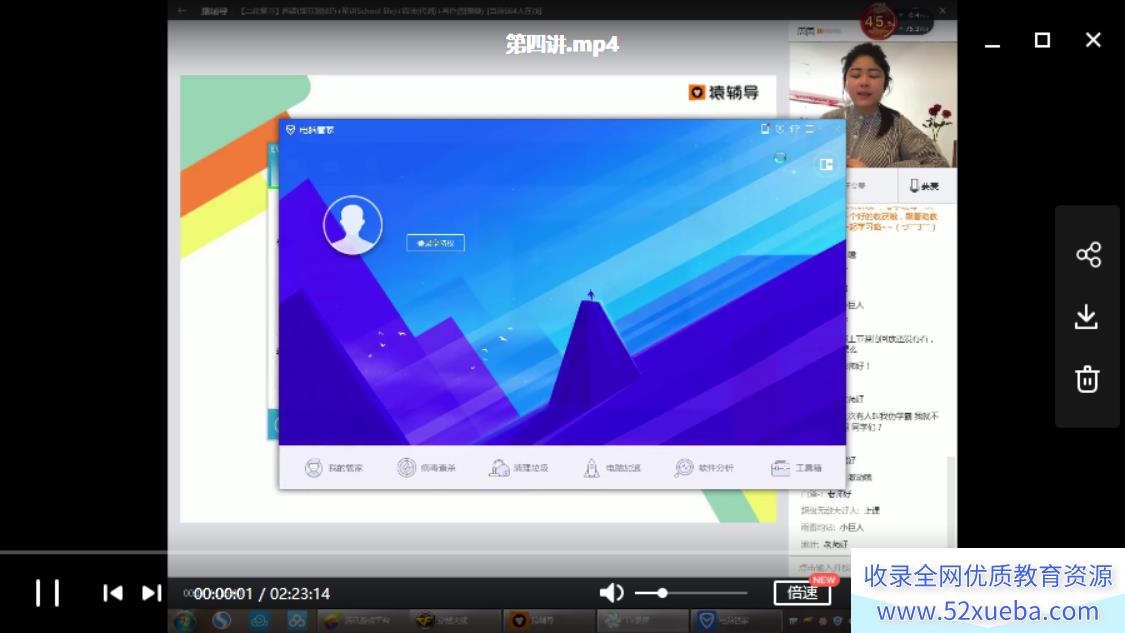Pause the video playback

point(47,593)
